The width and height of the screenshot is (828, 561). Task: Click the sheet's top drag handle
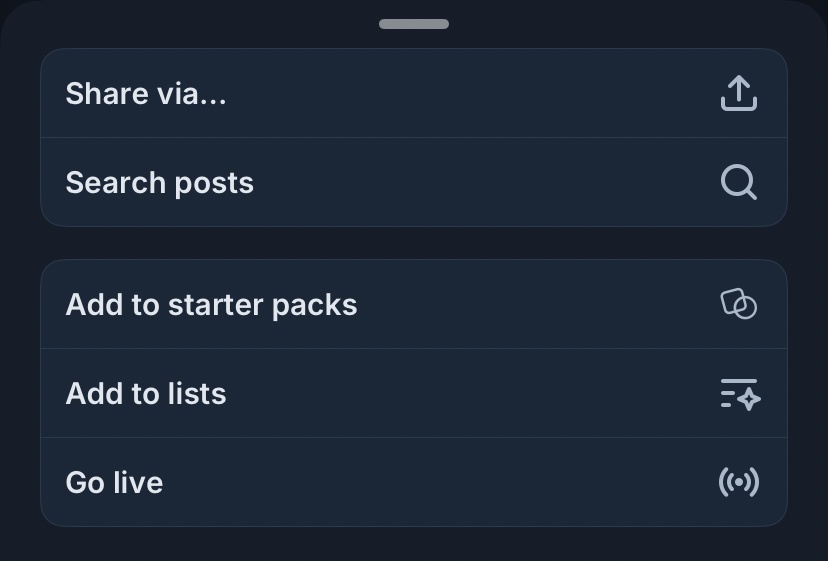tap(414, 24)
